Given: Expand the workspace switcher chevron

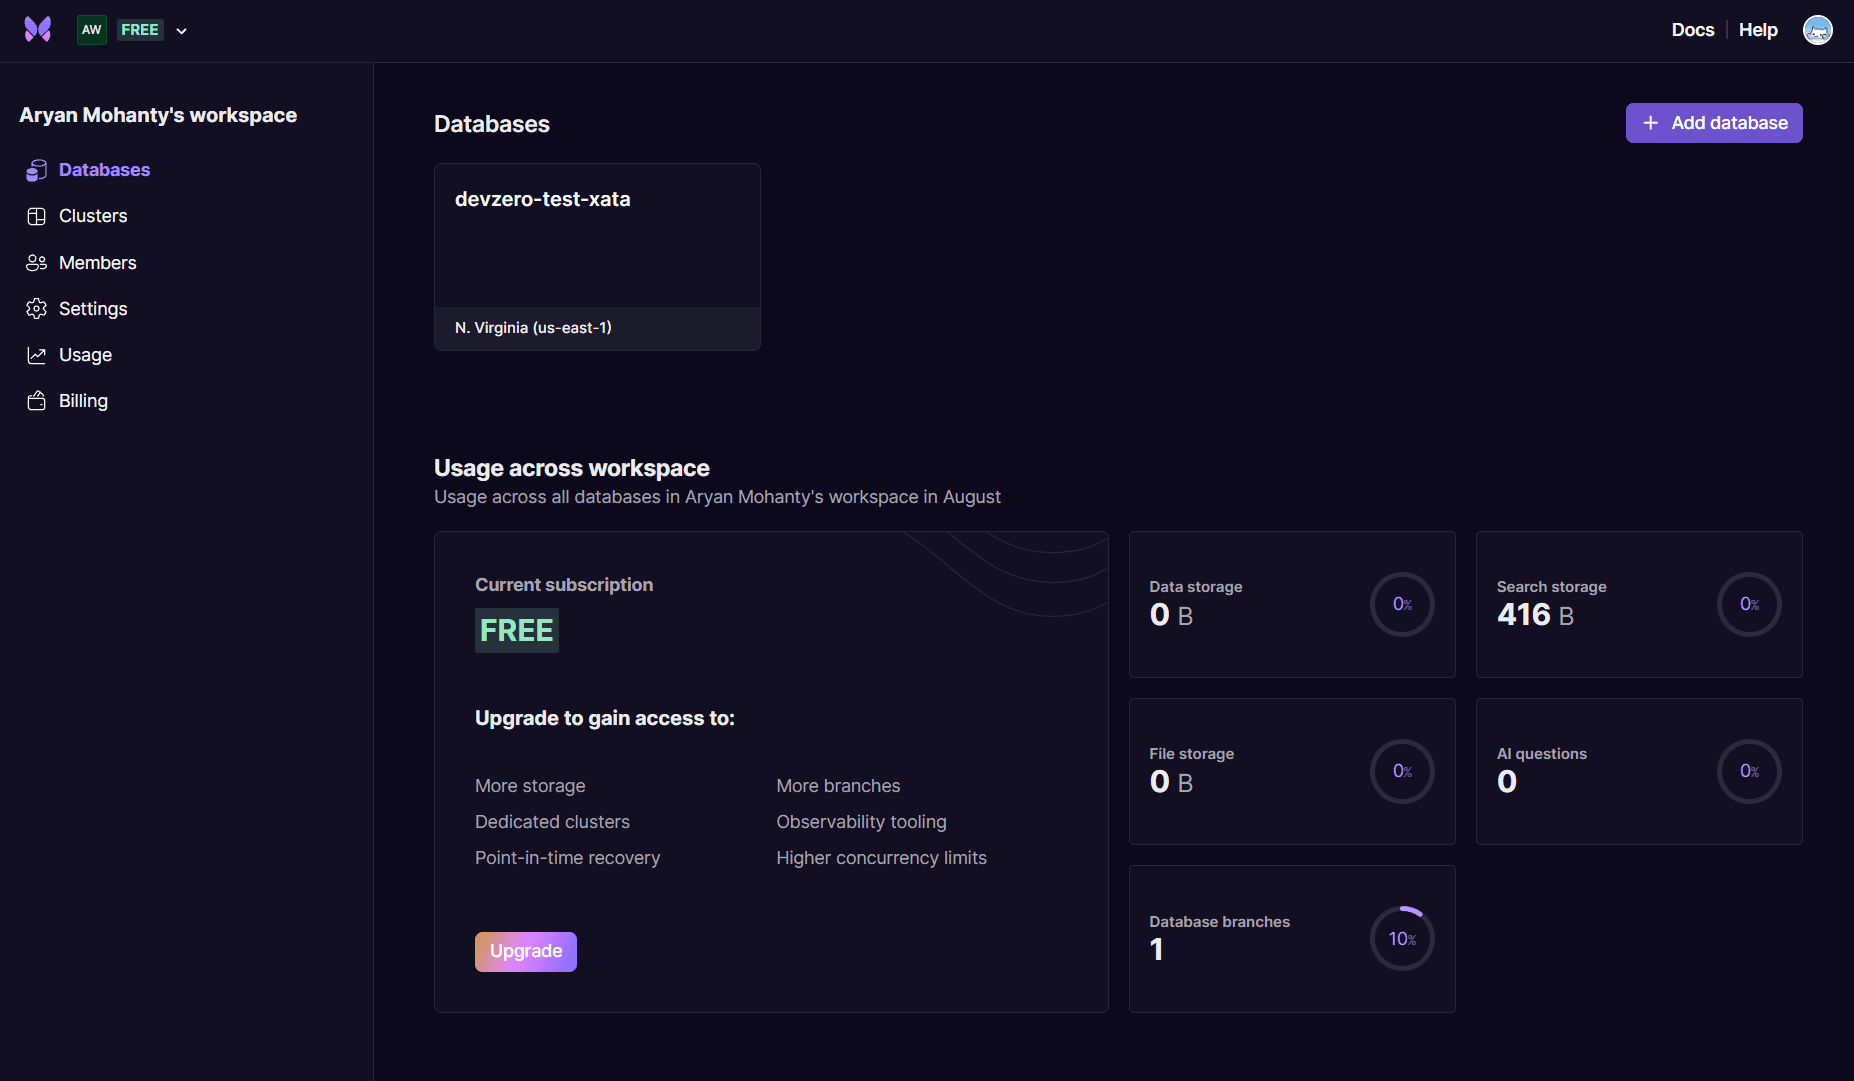Looking at the screenshot, I should coord(182,31).
